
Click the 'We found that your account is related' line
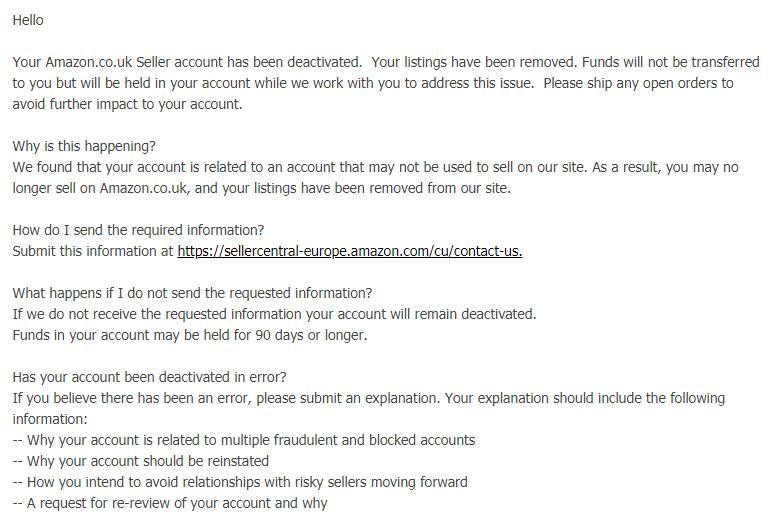[x=376, y=167]
